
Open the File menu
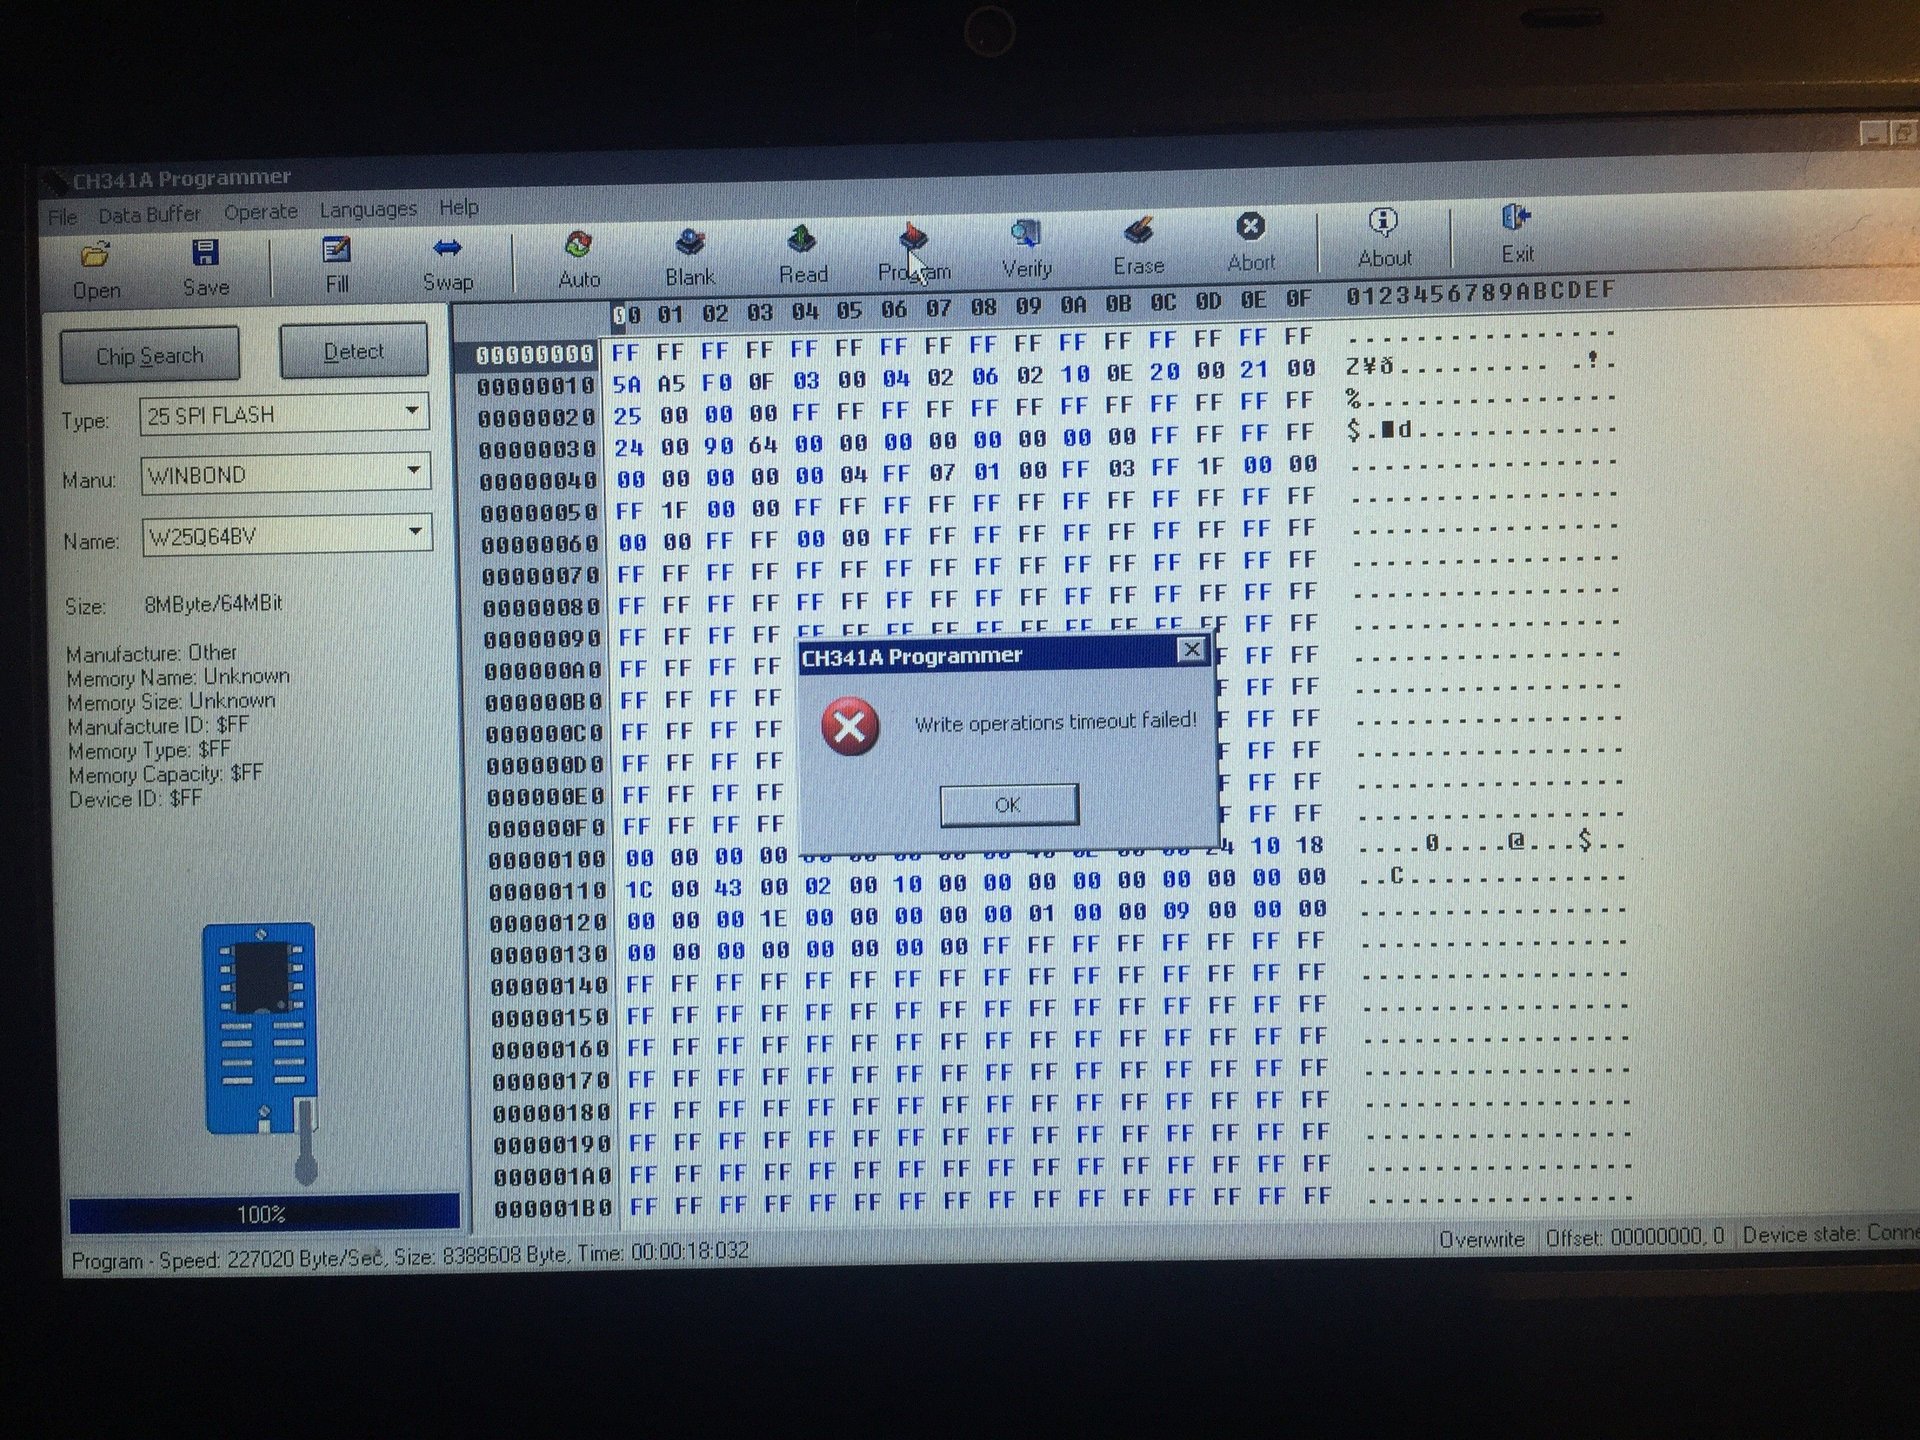point(62,217)
